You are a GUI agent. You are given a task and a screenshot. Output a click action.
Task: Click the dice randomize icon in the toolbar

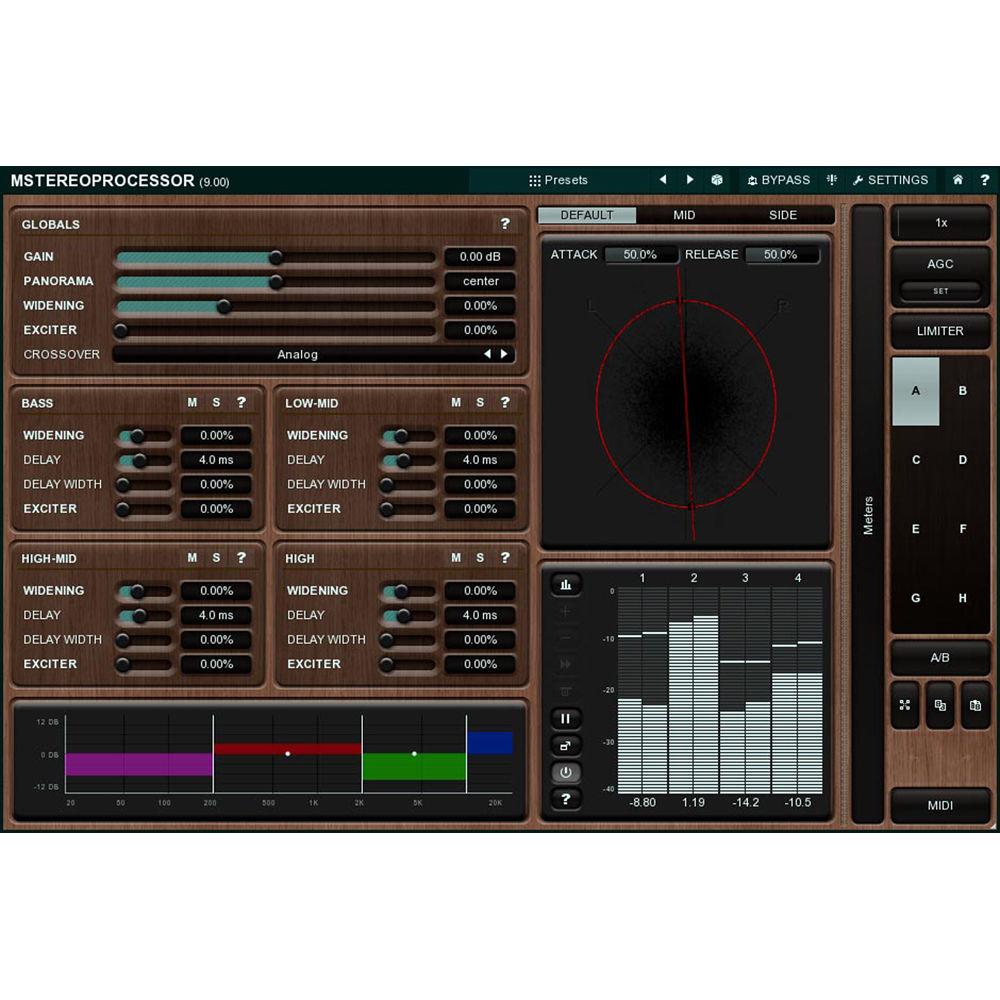(x=717, y=180)
